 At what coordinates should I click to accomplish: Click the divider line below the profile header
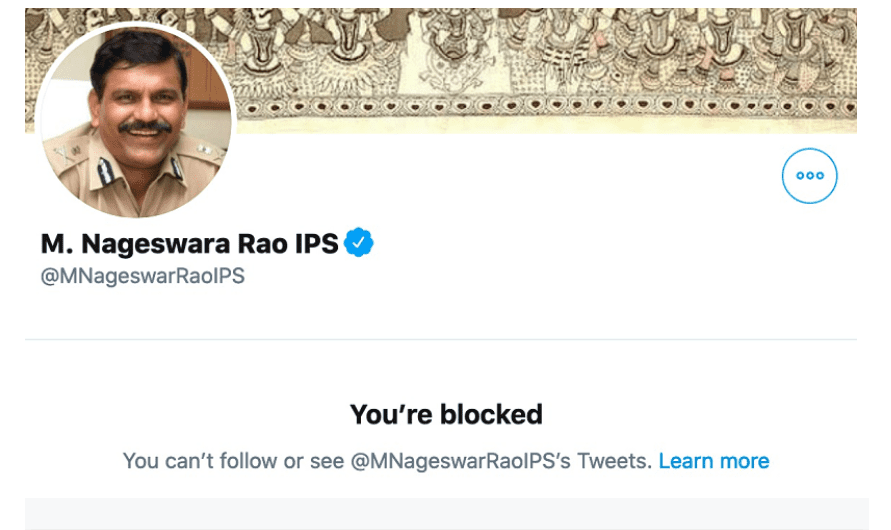441,339
